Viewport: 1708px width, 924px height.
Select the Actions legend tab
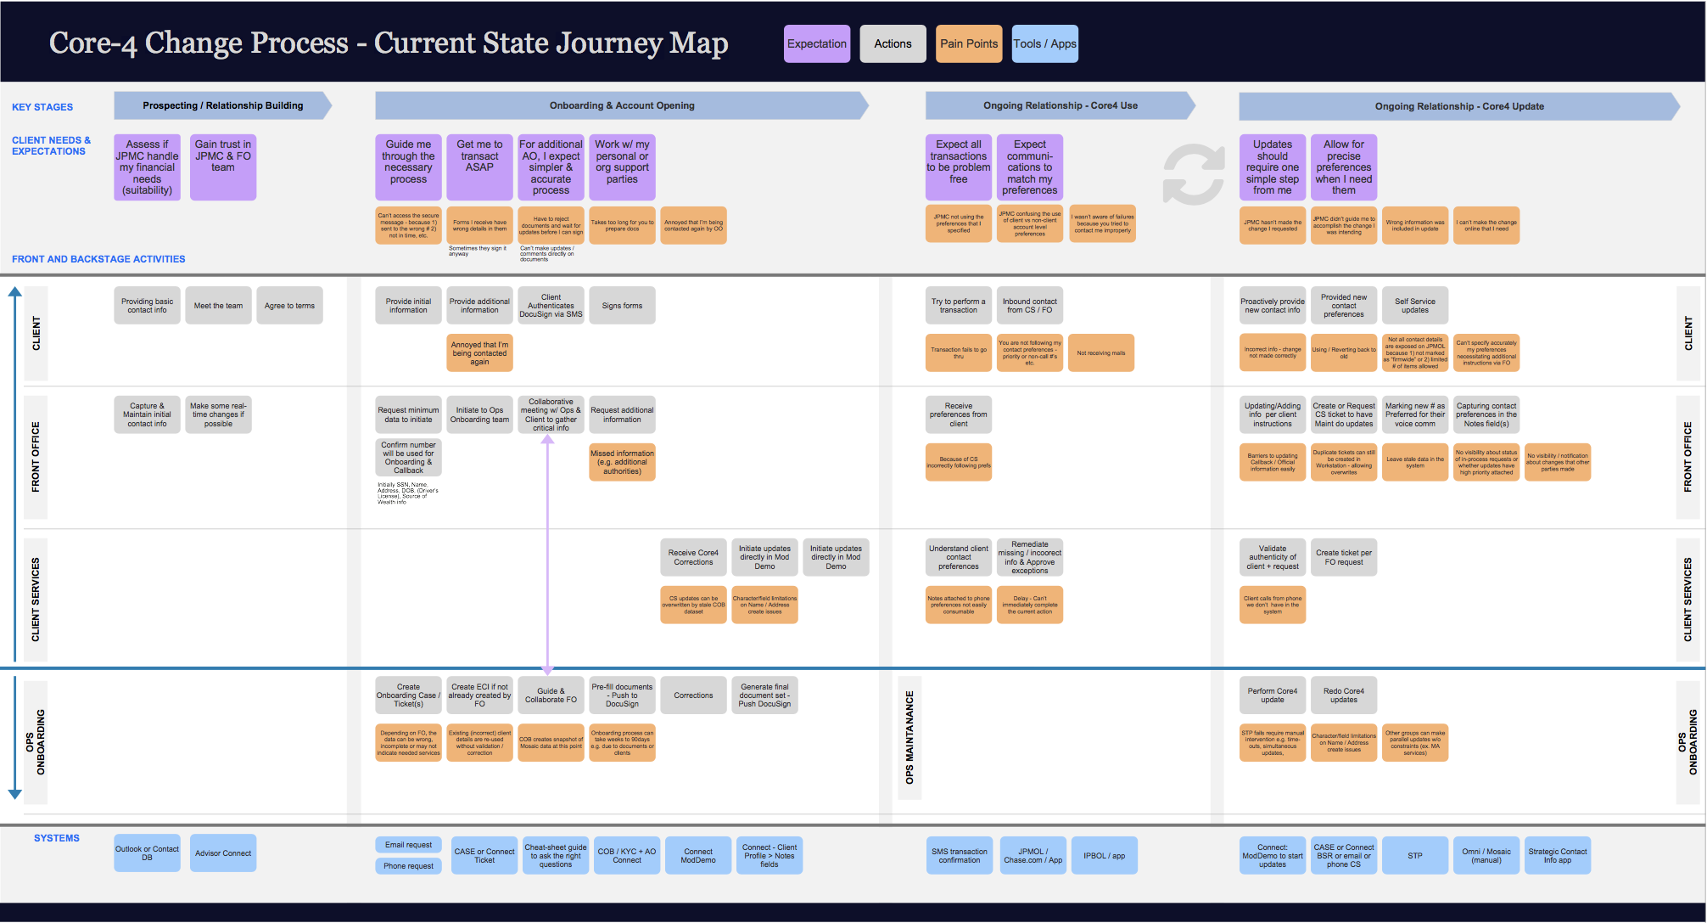[x=892, y=44]
